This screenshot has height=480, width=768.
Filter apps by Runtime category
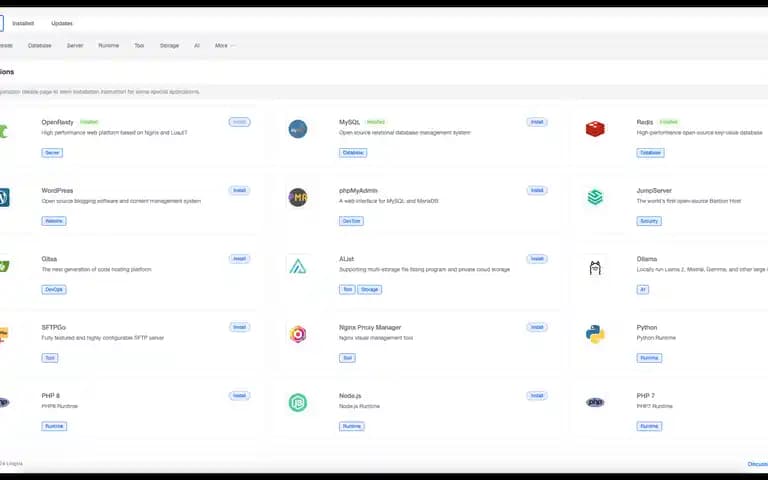[x=109, y=46]
